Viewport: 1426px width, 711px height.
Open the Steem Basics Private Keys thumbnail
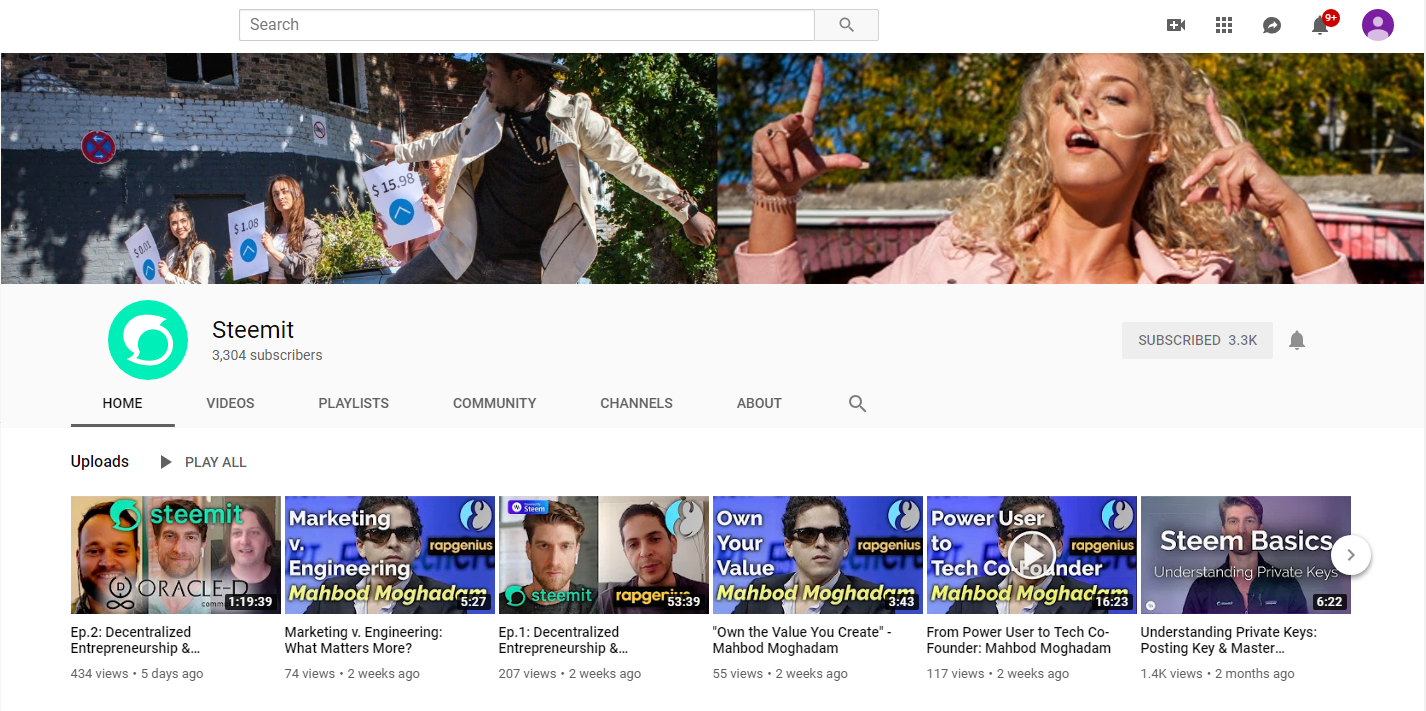click(x=1246, y=555)
